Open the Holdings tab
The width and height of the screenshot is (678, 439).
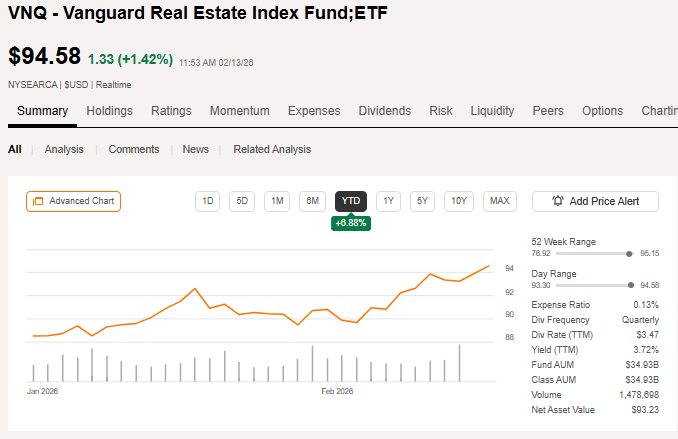pyautogui.click(x=109, y=111)
